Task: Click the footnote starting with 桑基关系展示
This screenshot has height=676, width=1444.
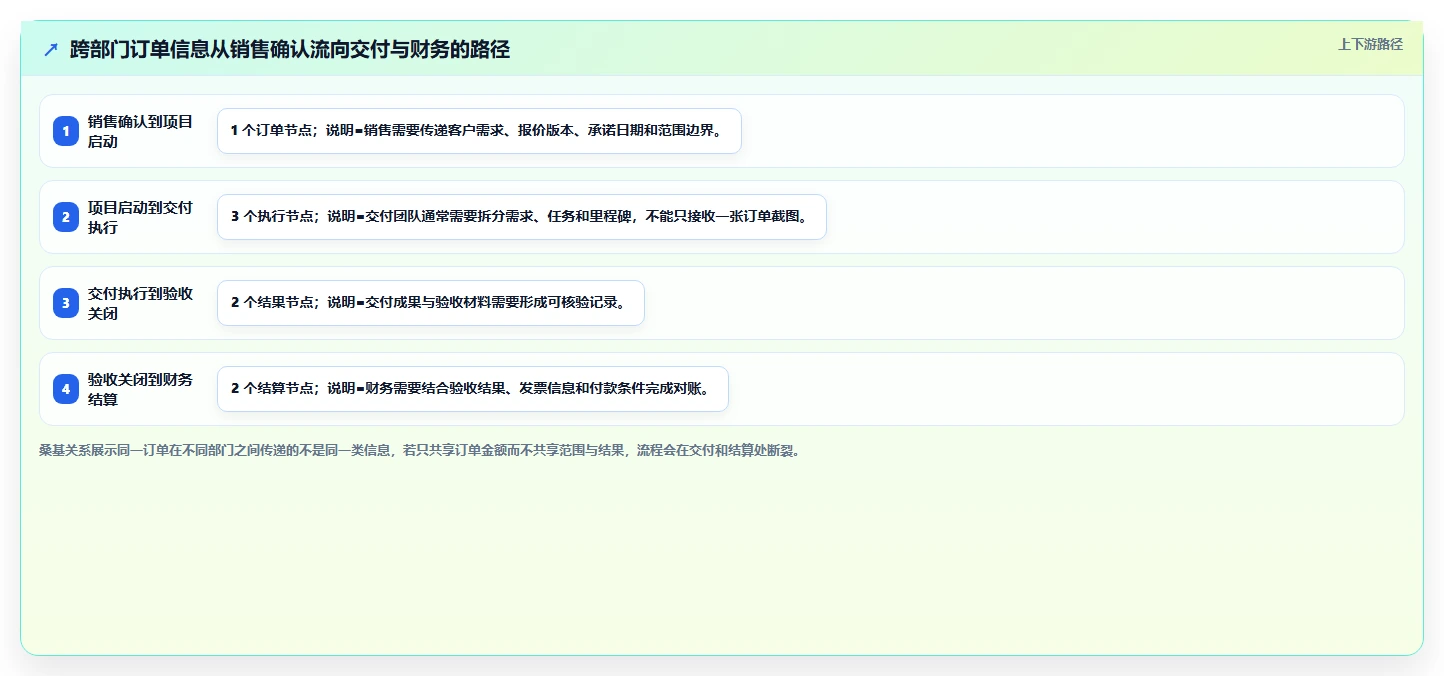Action: pos(420,451)
